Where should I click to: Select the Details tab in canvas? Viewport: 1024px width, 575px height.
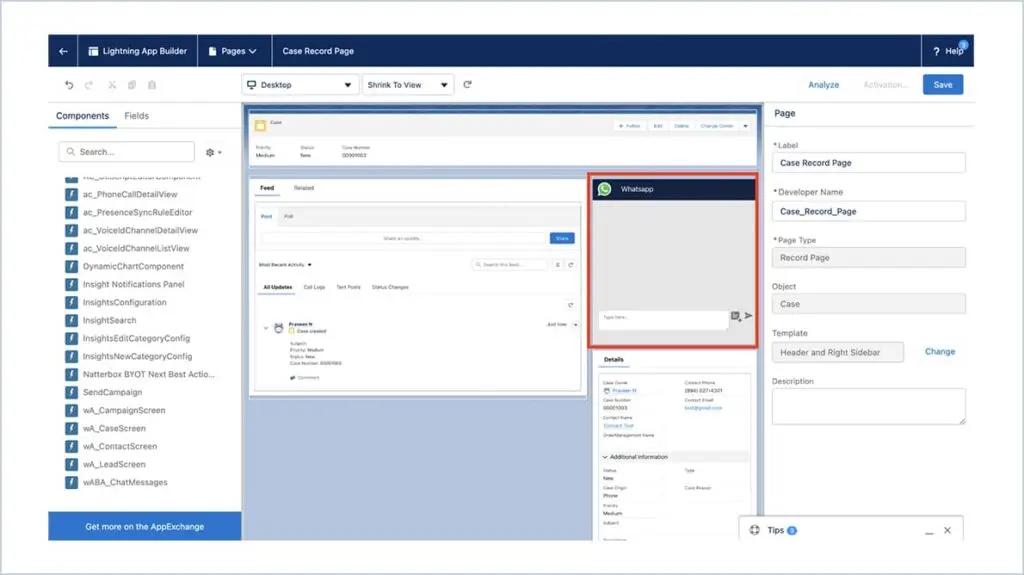tap(613, 359)
